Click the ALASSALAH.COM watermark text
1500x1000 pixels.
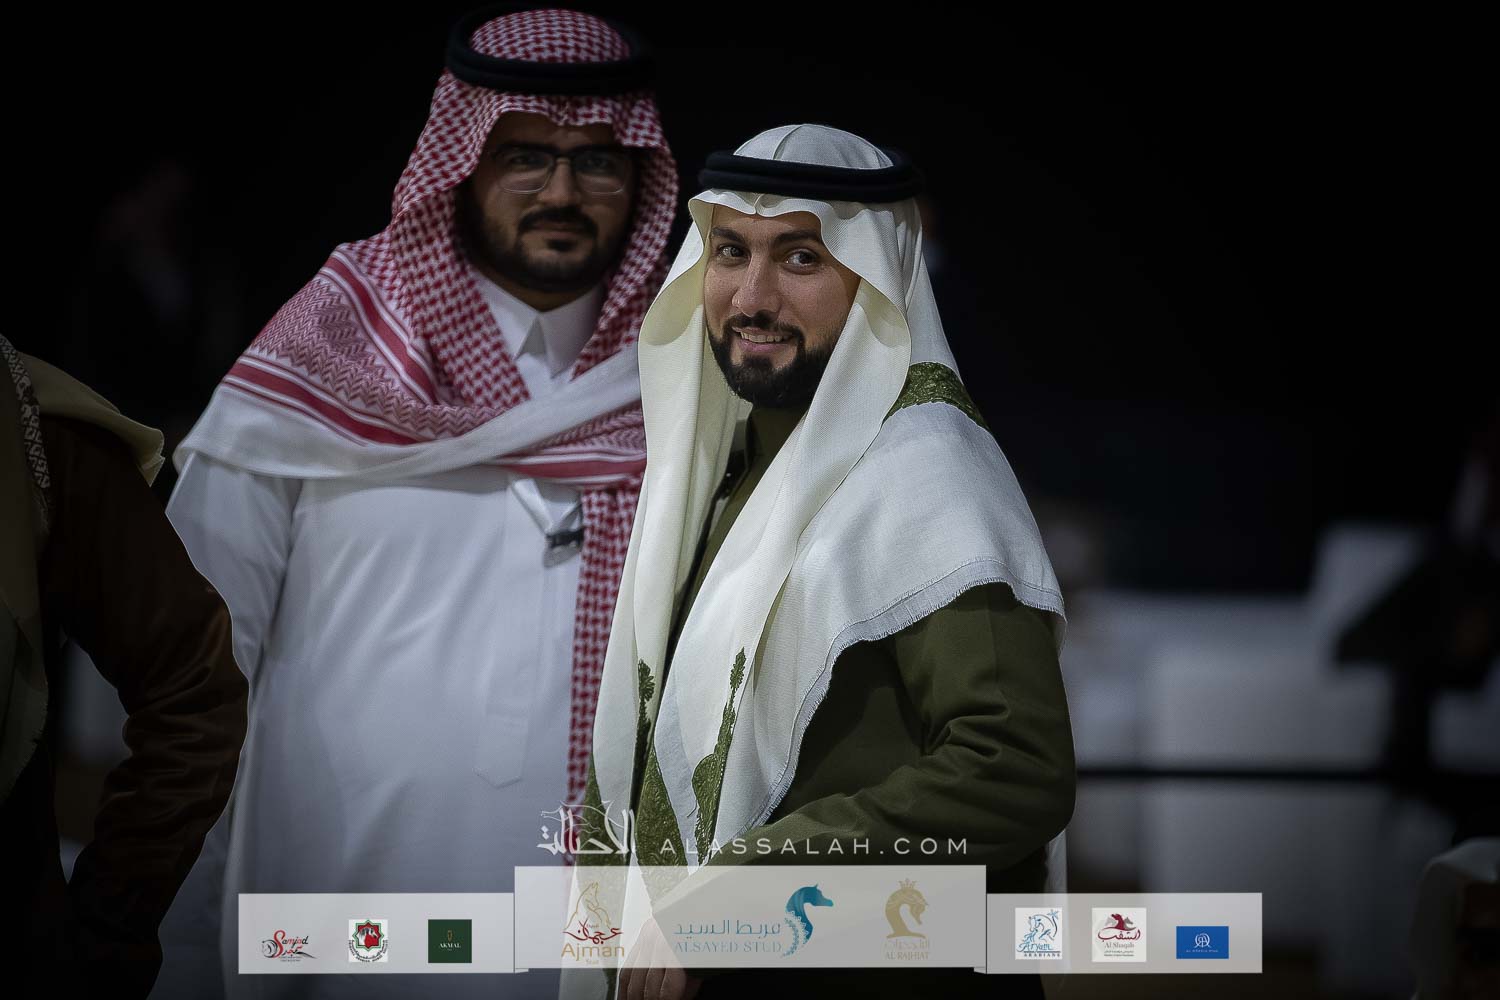(x=815, y=846)
